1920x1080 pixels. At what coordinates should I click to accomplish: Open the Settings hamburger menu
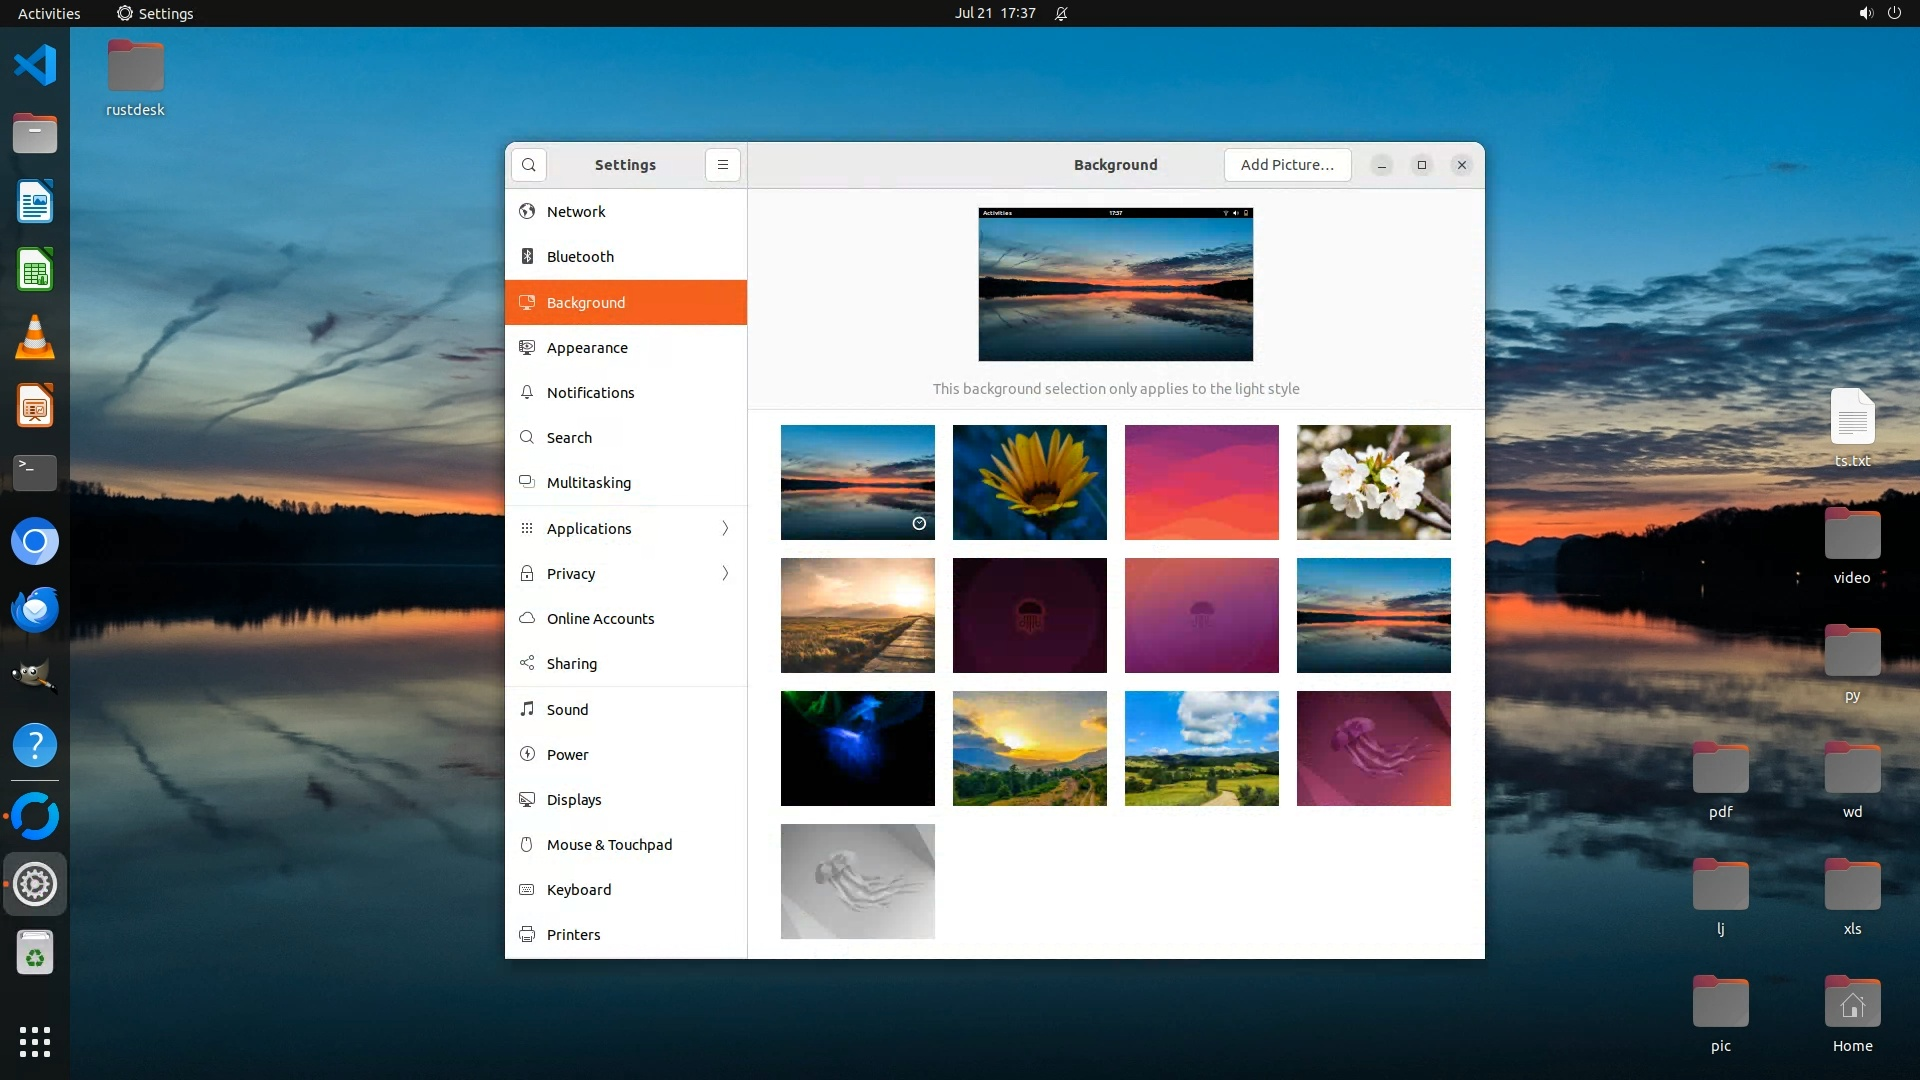click(x=722, y=165)
